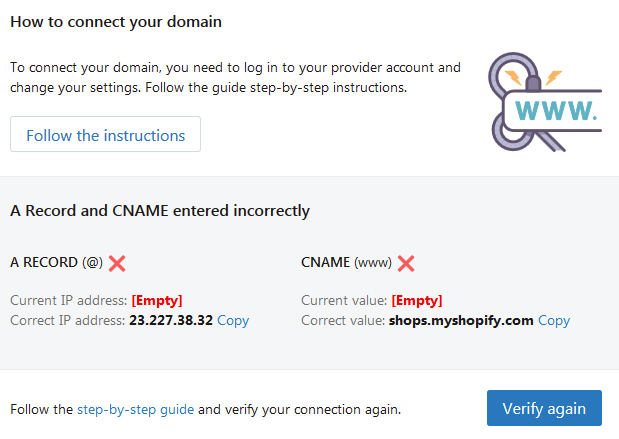619x439 pixels.
Task: Copy the shops.myshopify.com CNAME value
Action: tap(554, 320)
